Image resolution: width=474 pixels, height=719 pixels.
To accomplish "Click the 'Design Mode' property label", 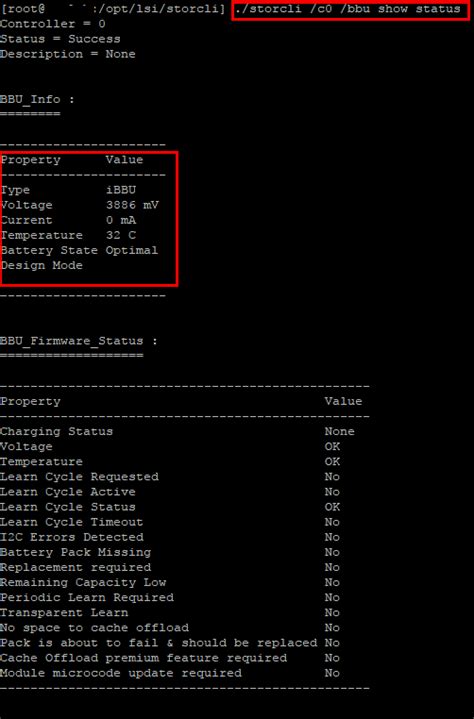I will [42, 265].
